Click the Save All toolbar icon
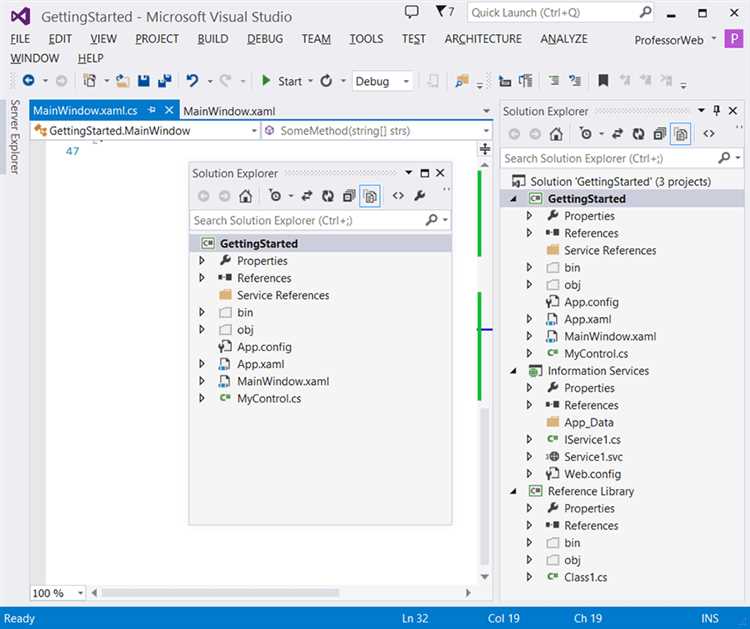The image size is (750, 629). (165, 81)
